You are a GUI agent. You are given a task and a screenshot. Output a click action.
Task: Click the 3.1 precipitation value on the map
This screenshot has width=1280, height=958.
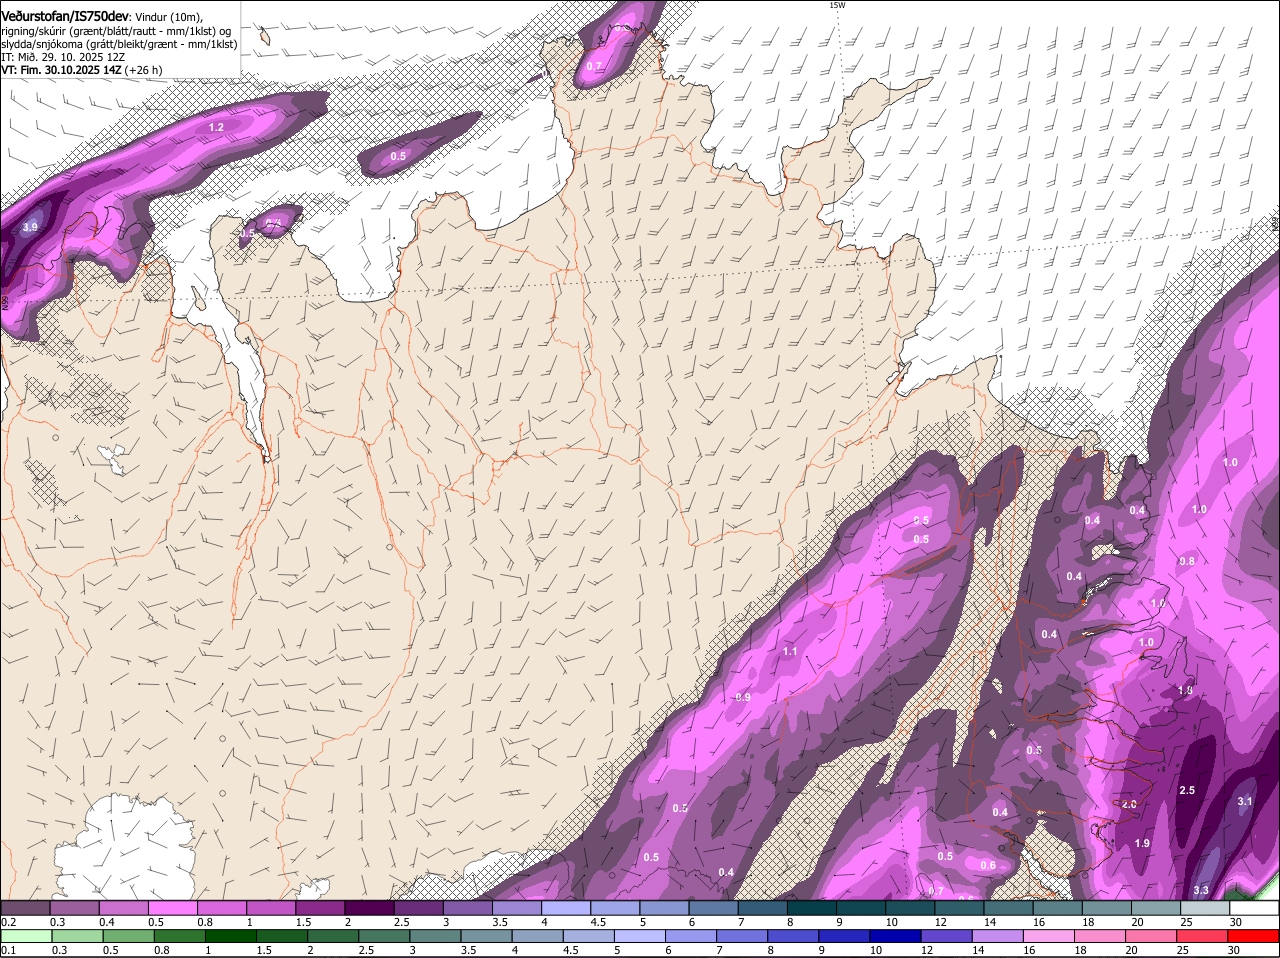[1245, 801]
